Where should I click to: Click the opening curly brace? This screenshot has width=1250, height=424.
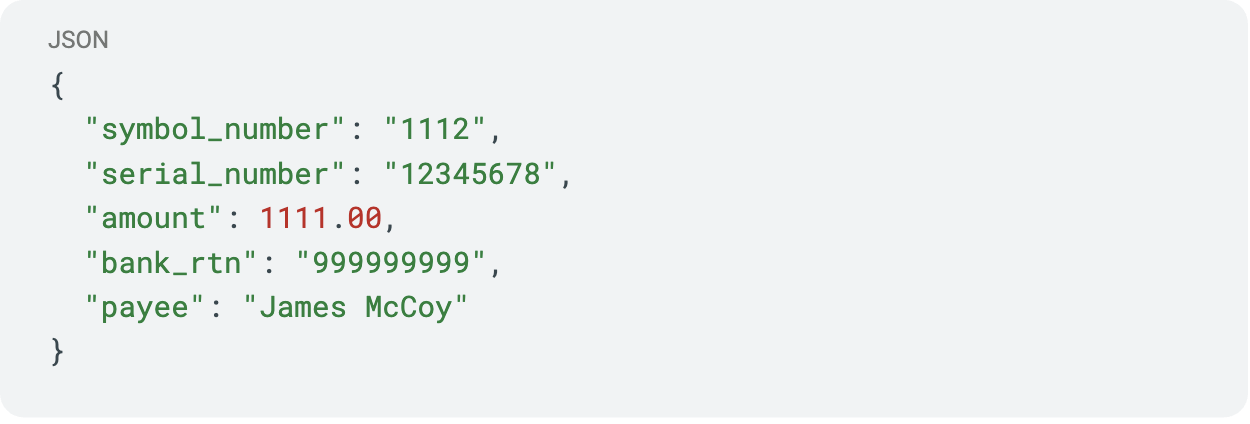[57, 86]
